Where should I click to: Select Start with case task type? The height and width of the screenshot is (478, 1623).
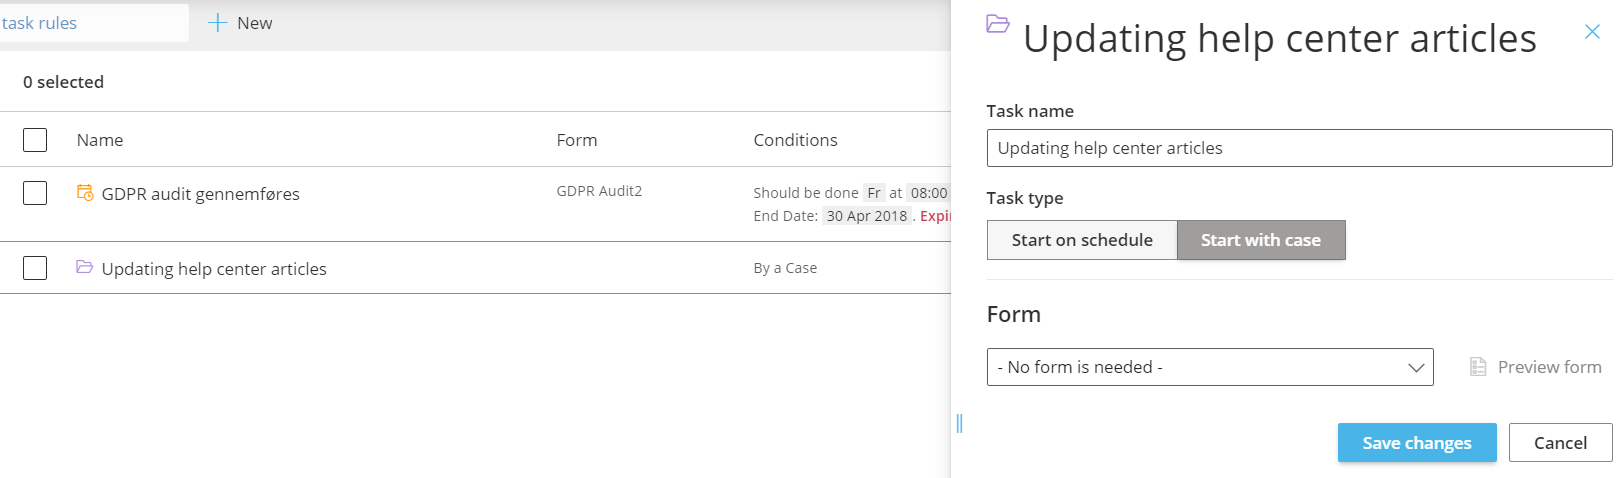[1260, 240]
